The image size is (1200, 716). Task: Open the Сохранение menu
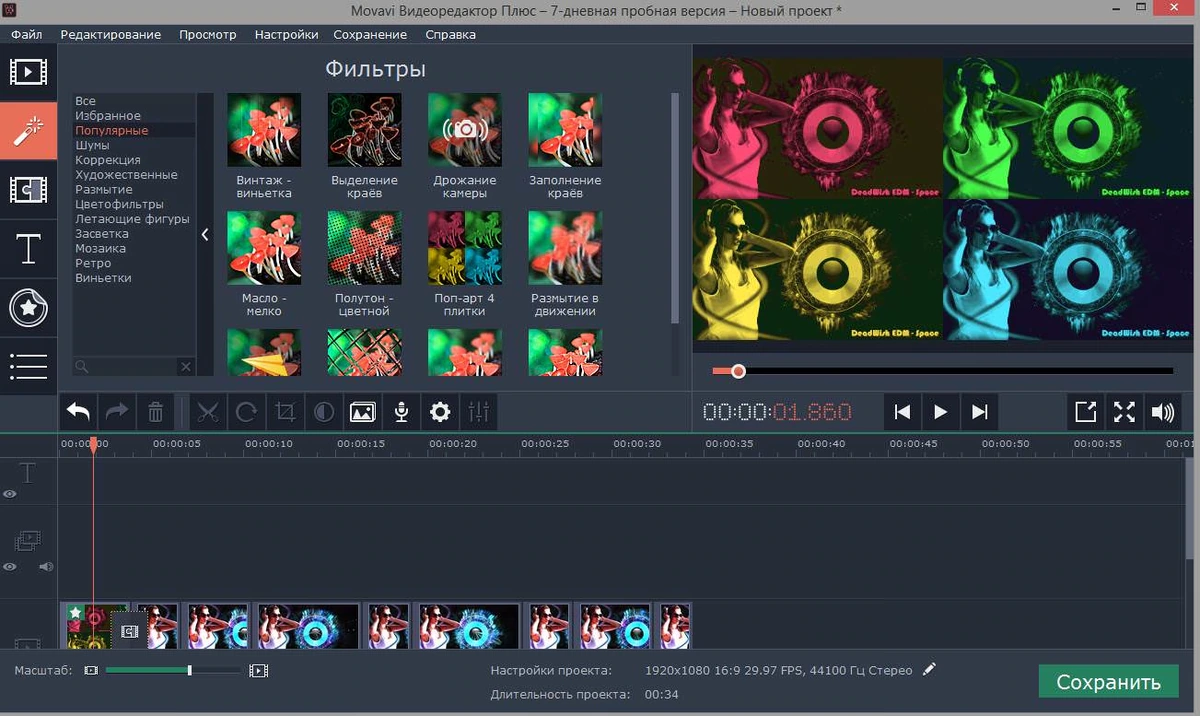pos(371,34)
